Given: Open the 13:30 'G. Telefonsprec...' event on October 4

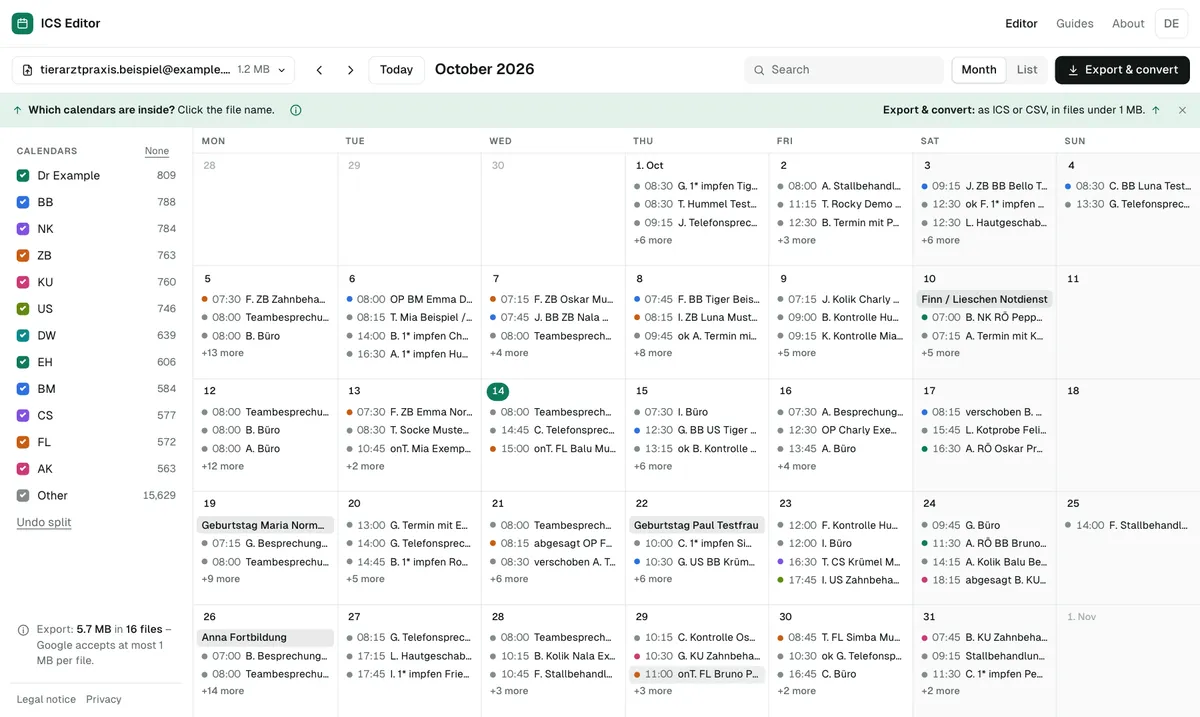Looking at the screenshot, I should 1129,204.
